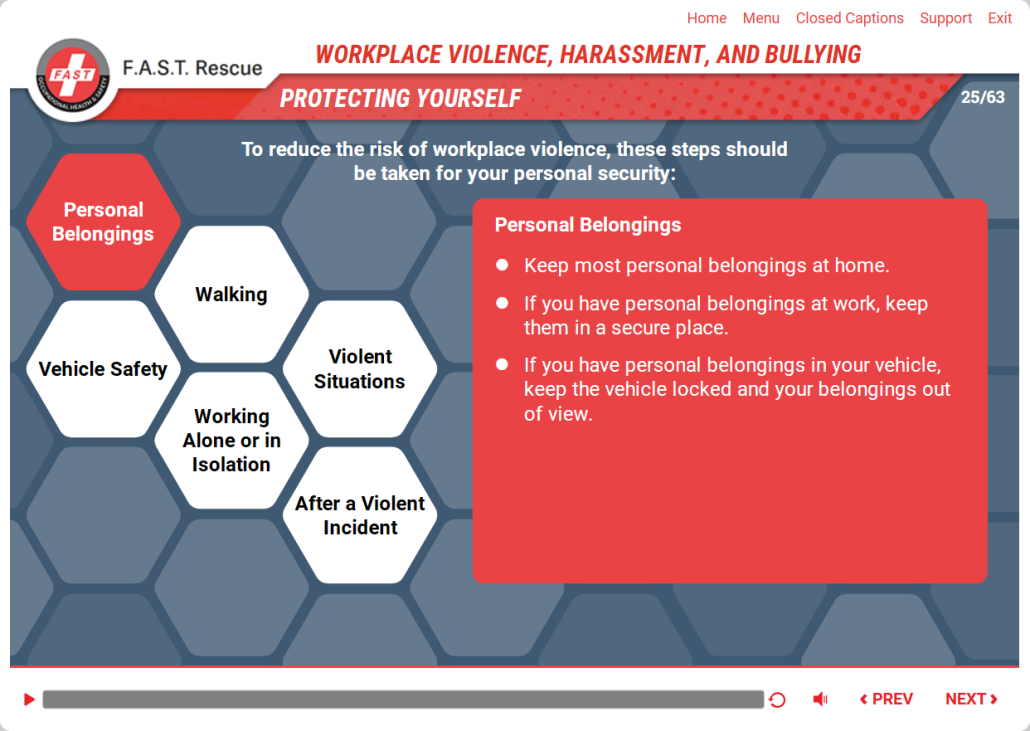The width and height of the screenshot is (1030, 731).
Task: Click the course title 'Workplace Violence, Harassment, and Bullying'
Action: click(589, 55)
